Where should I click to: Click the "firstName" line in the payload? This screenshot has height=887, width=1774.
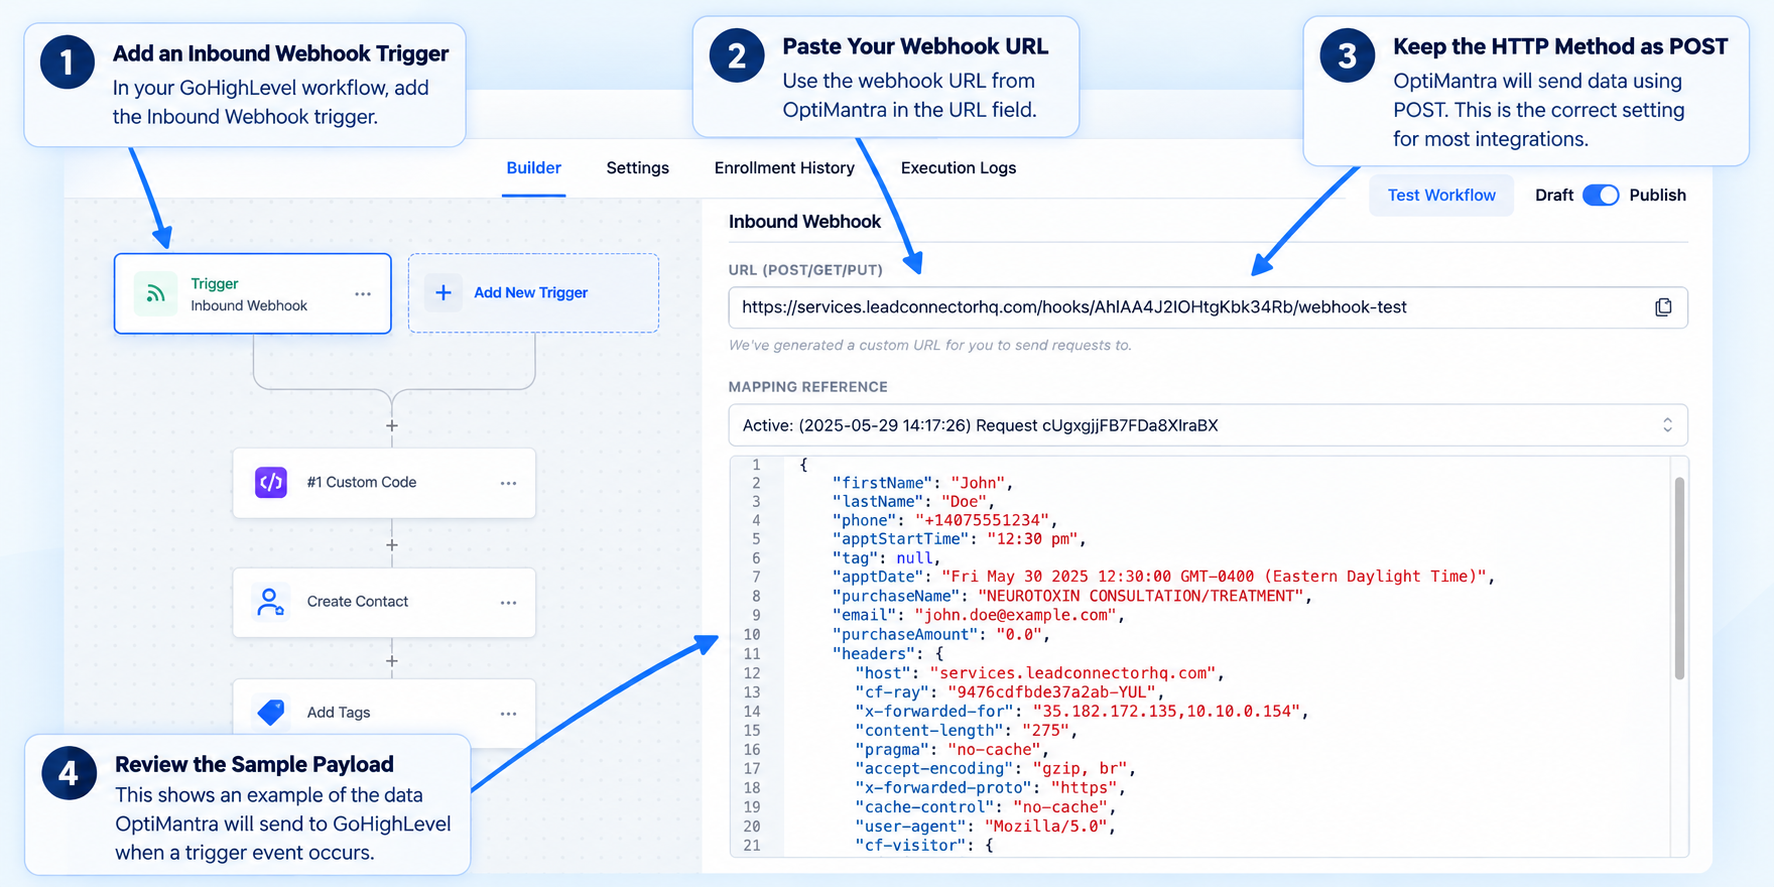tap(922, 483)
